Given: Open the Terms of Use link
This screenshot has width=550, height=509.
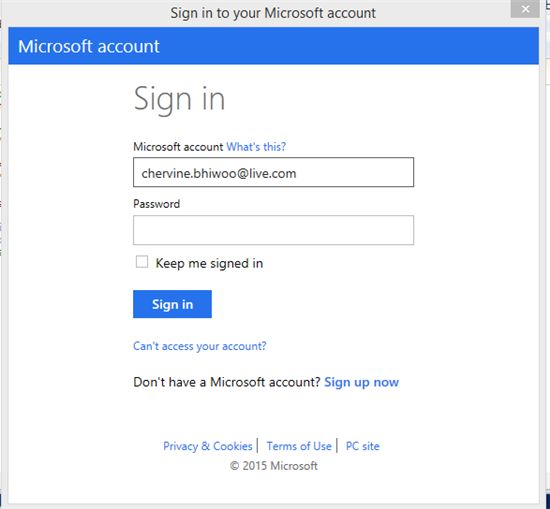Looking at the screenshot, I should click(299, 446).
